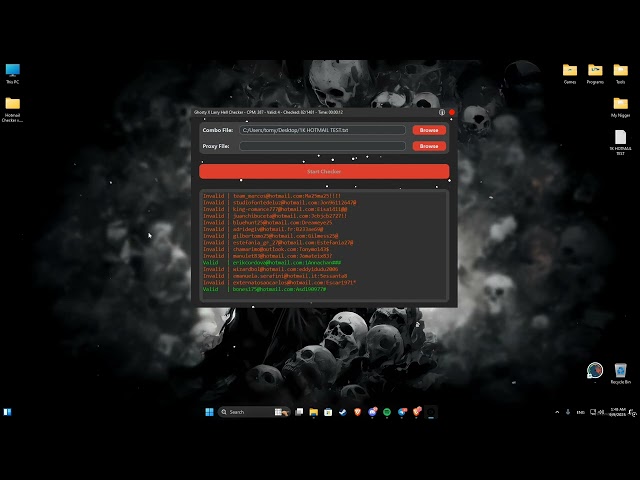This screenshot has width=640, height=480.
Task: Open Brave icon with notification badge
Action: (x=417, y=412)
